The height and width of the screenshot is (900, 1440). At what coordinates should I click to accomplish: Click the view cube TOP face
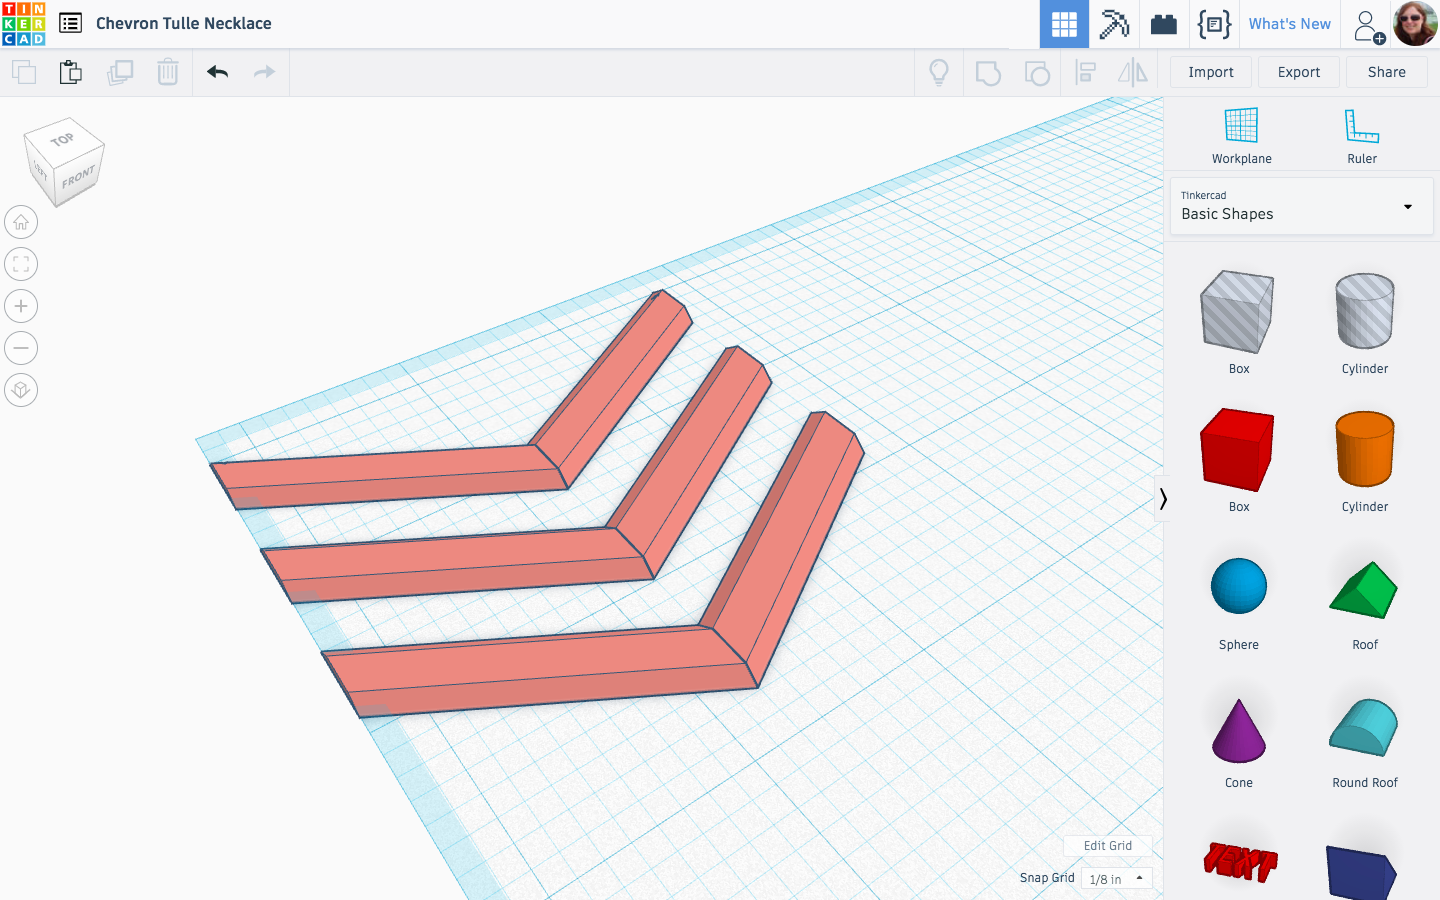[x=63, y=139]
